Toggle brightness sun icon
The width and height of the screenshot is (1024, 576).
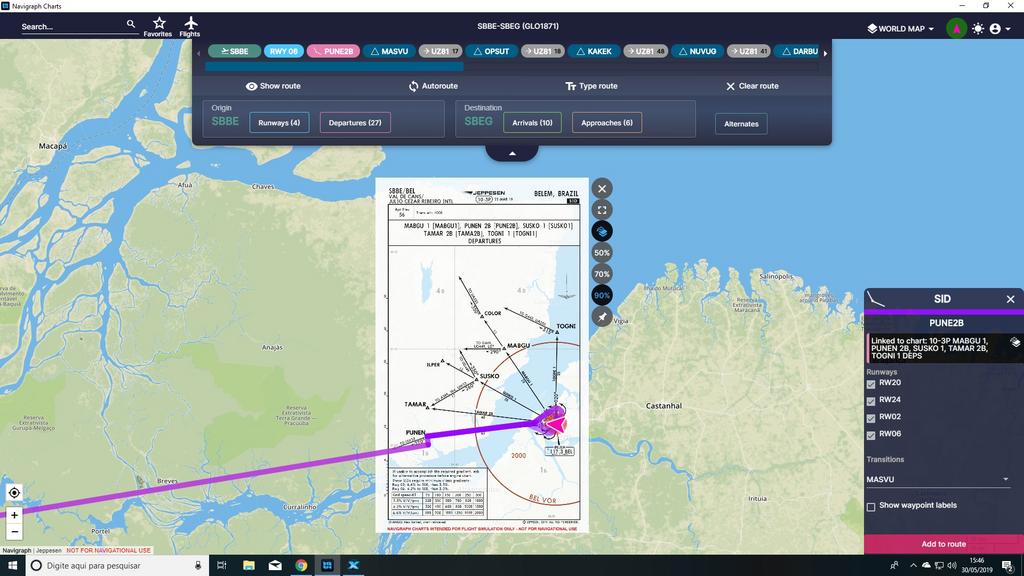[978, 29]
